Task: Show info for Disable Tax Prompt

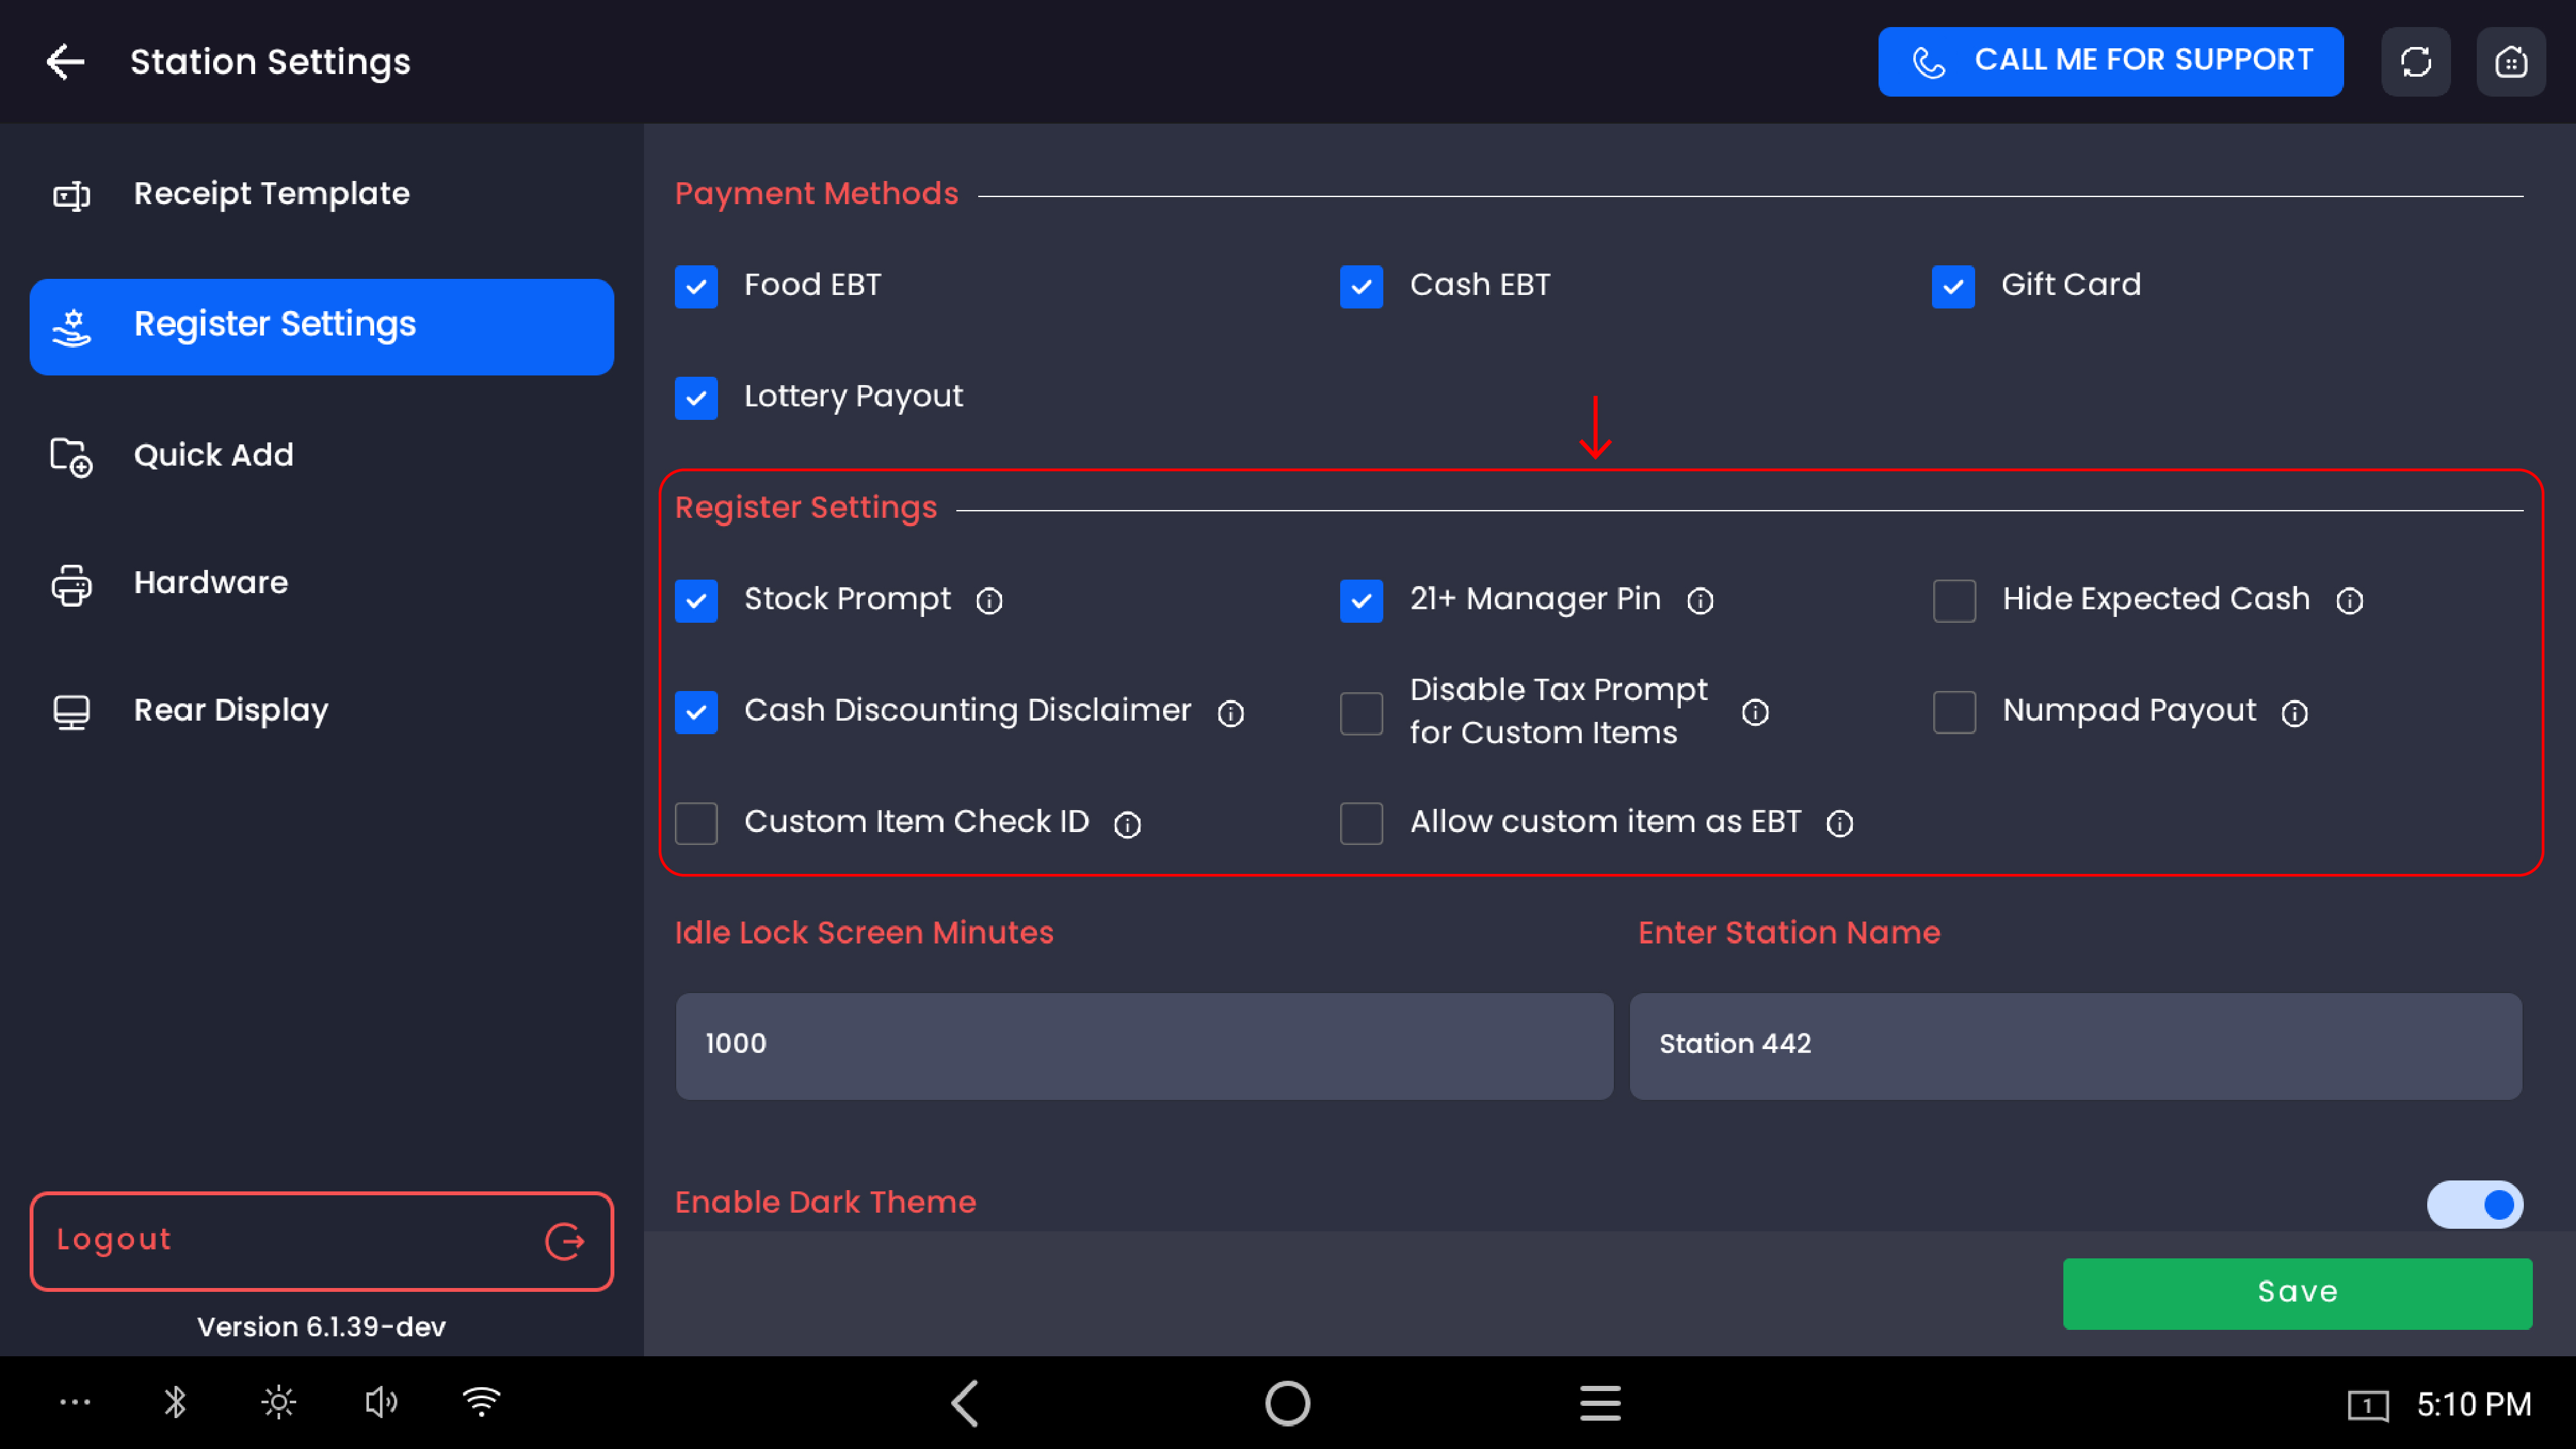Action: 1755,712
